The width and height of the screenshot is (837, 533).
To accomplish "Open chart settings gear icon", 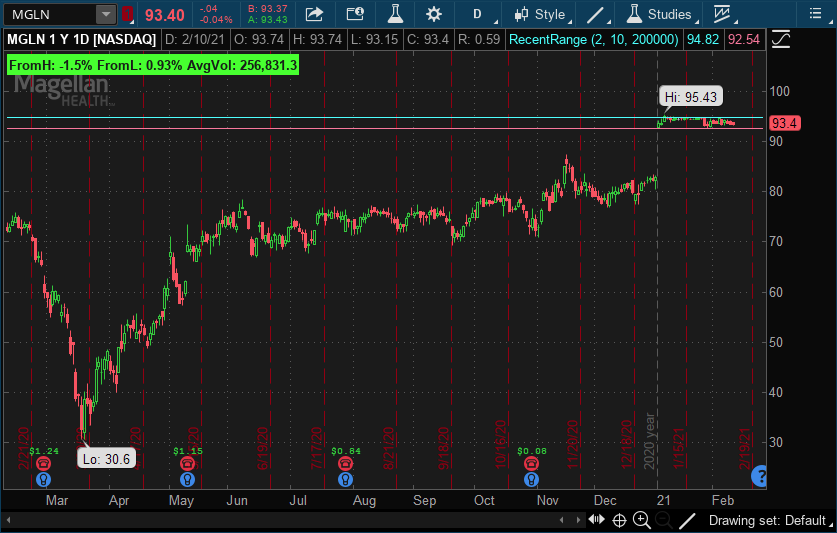I will (434, 14).
